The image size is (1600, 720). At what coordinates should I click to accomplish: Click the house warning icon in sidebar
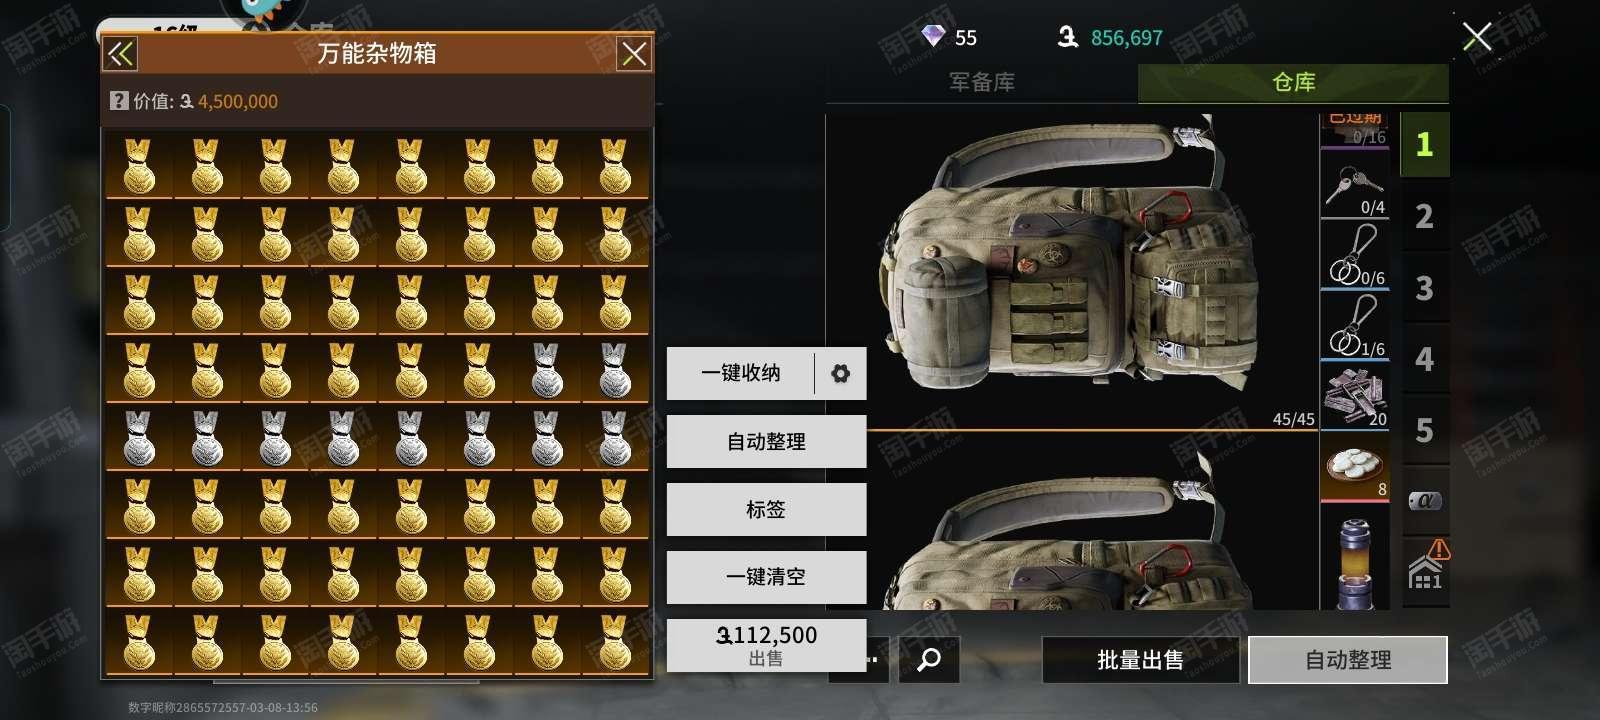click(x=1426, y=567)
